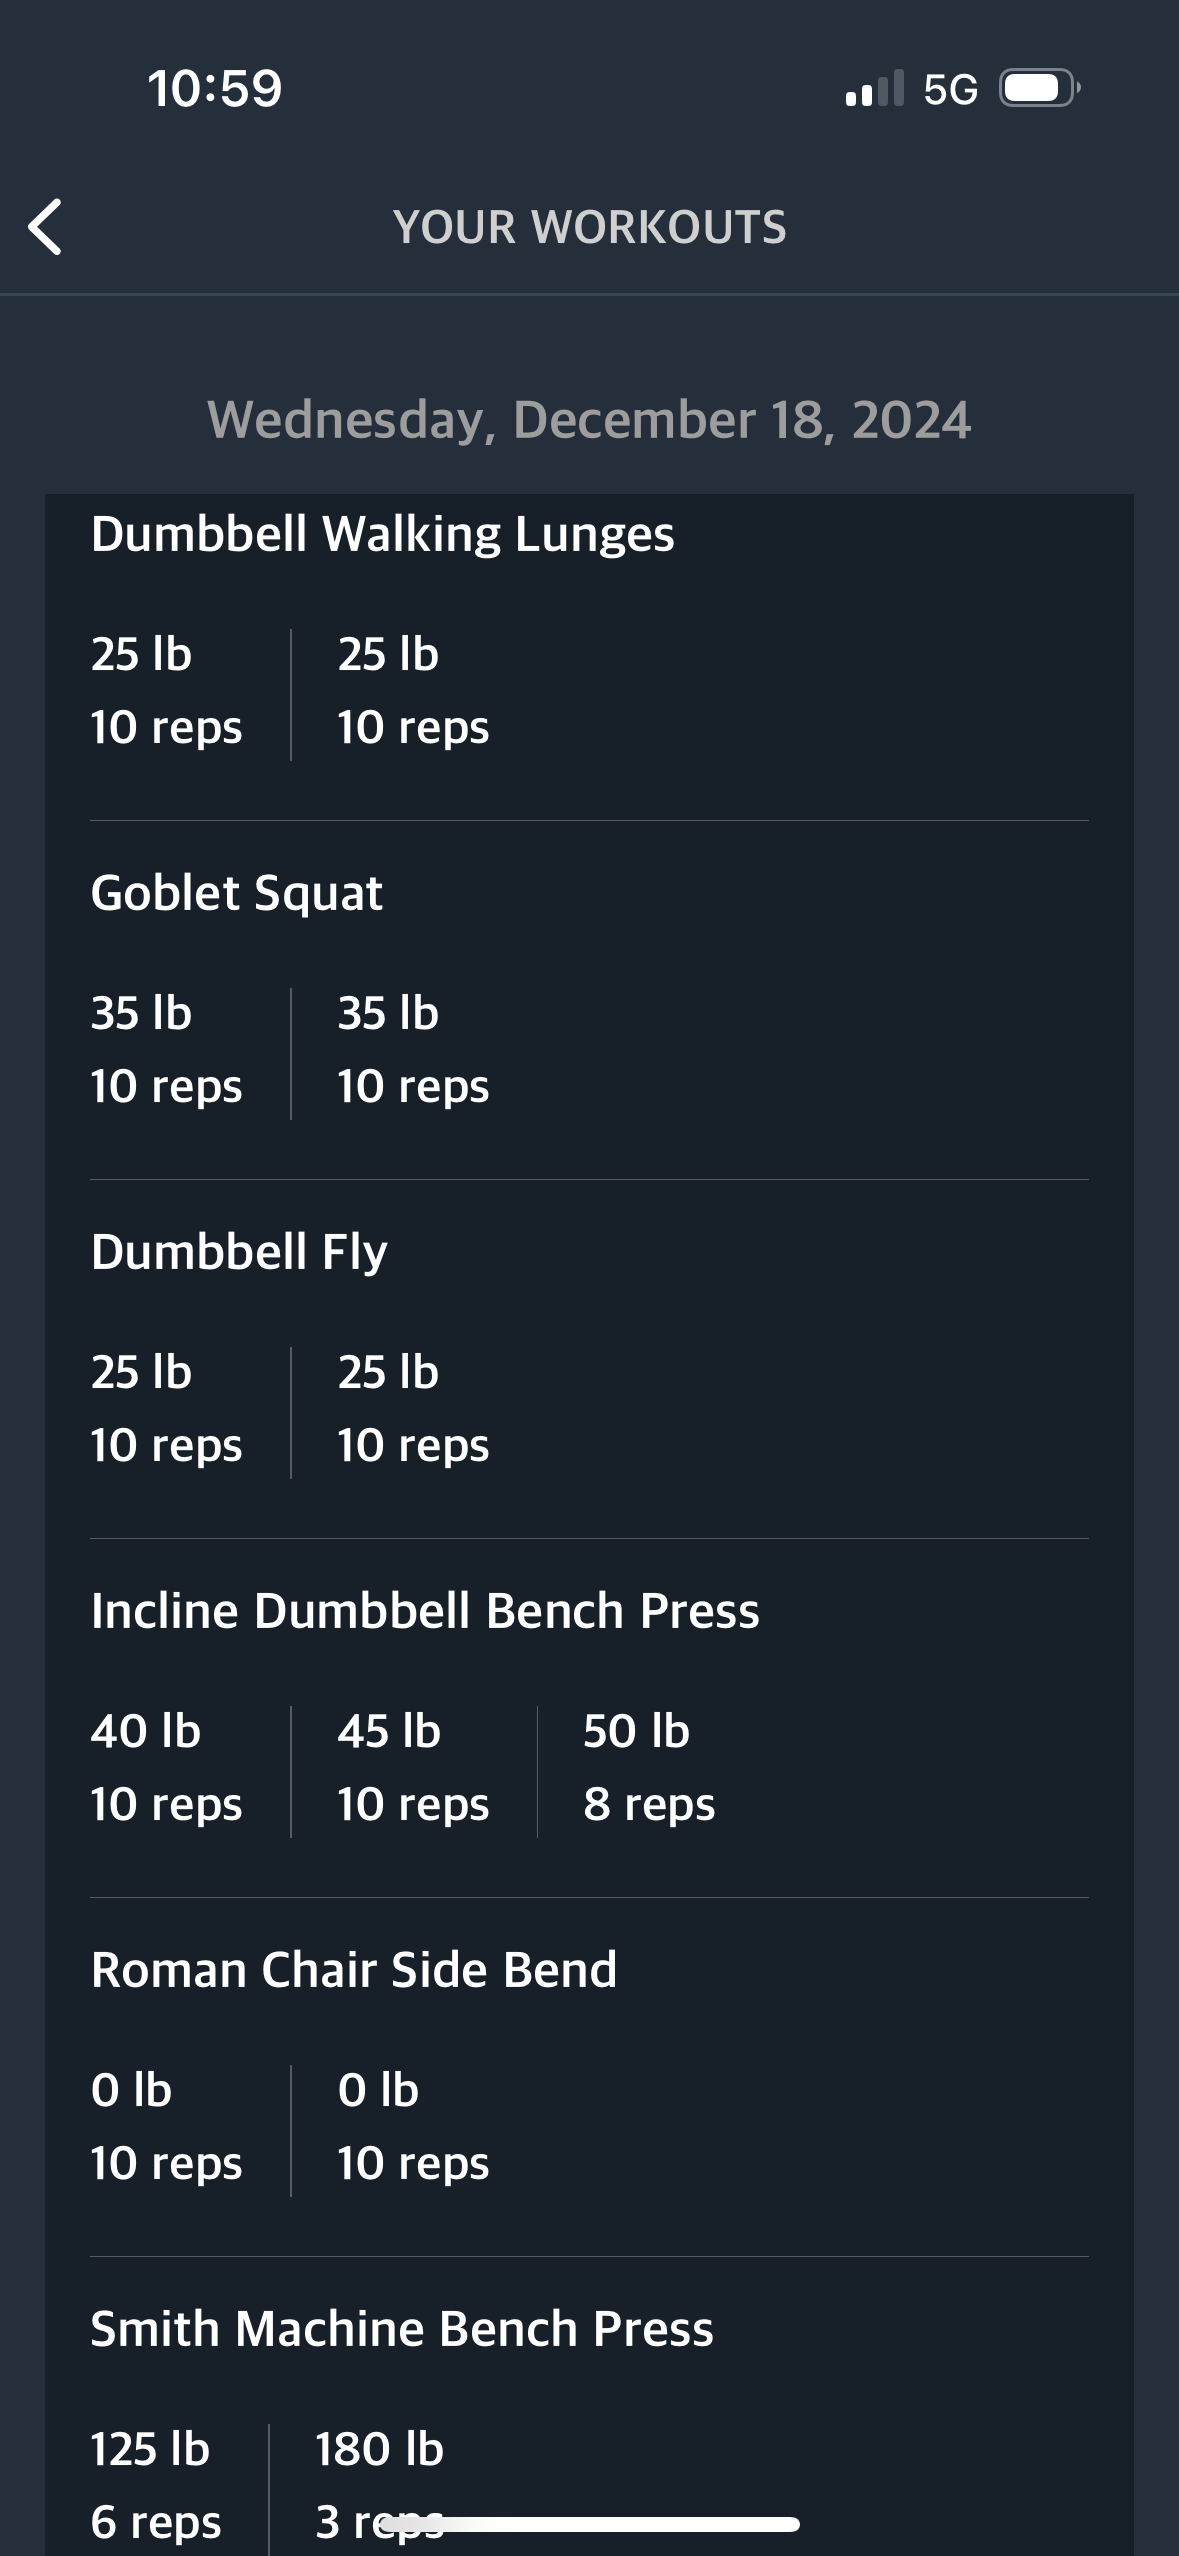Select the 50 lb 8 reps set

point(649,1768)
